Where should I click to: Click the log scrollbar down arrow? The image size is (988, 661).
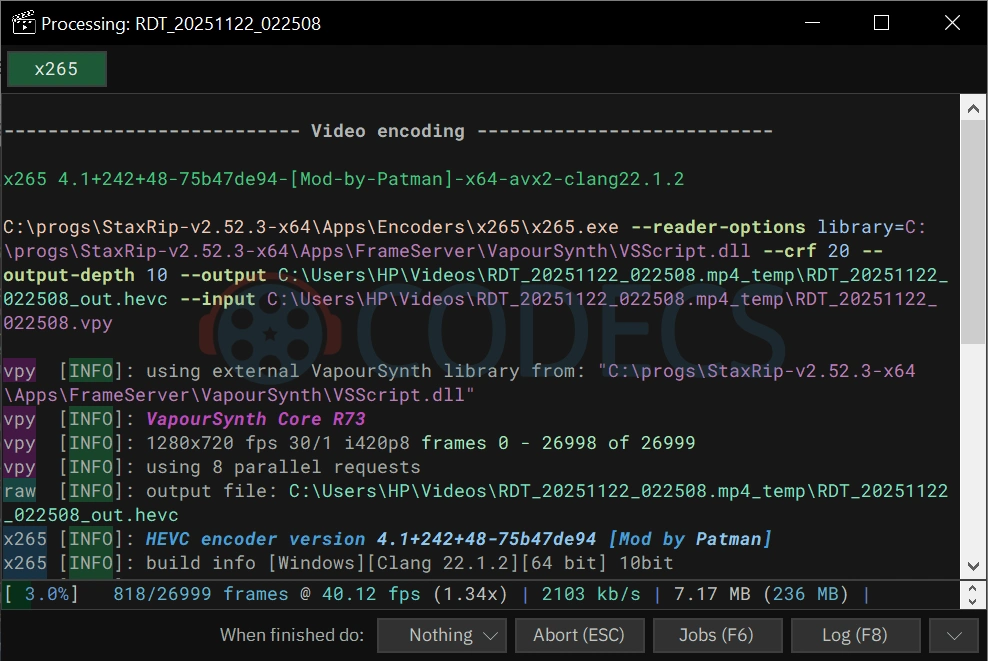(973, 566)
